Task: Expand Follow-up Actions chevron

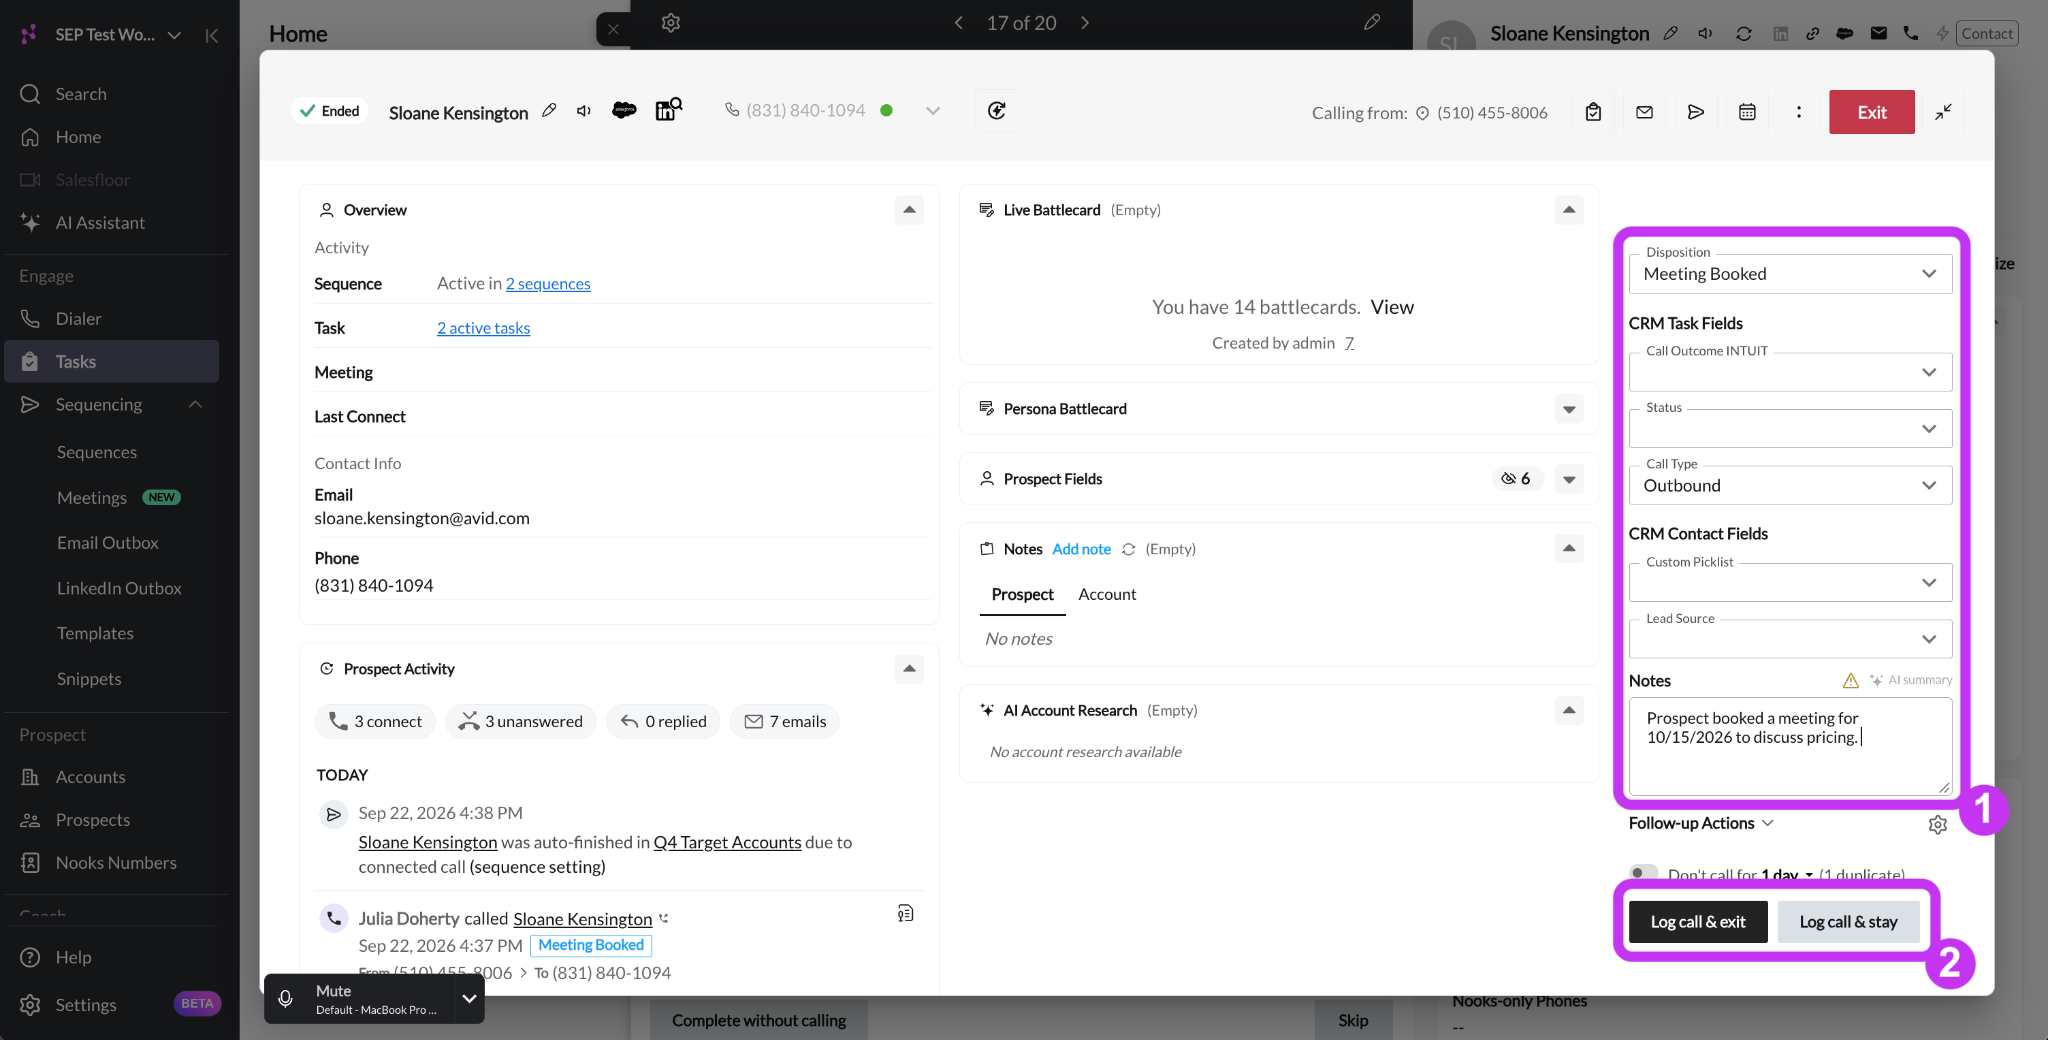Action: 1768,823
